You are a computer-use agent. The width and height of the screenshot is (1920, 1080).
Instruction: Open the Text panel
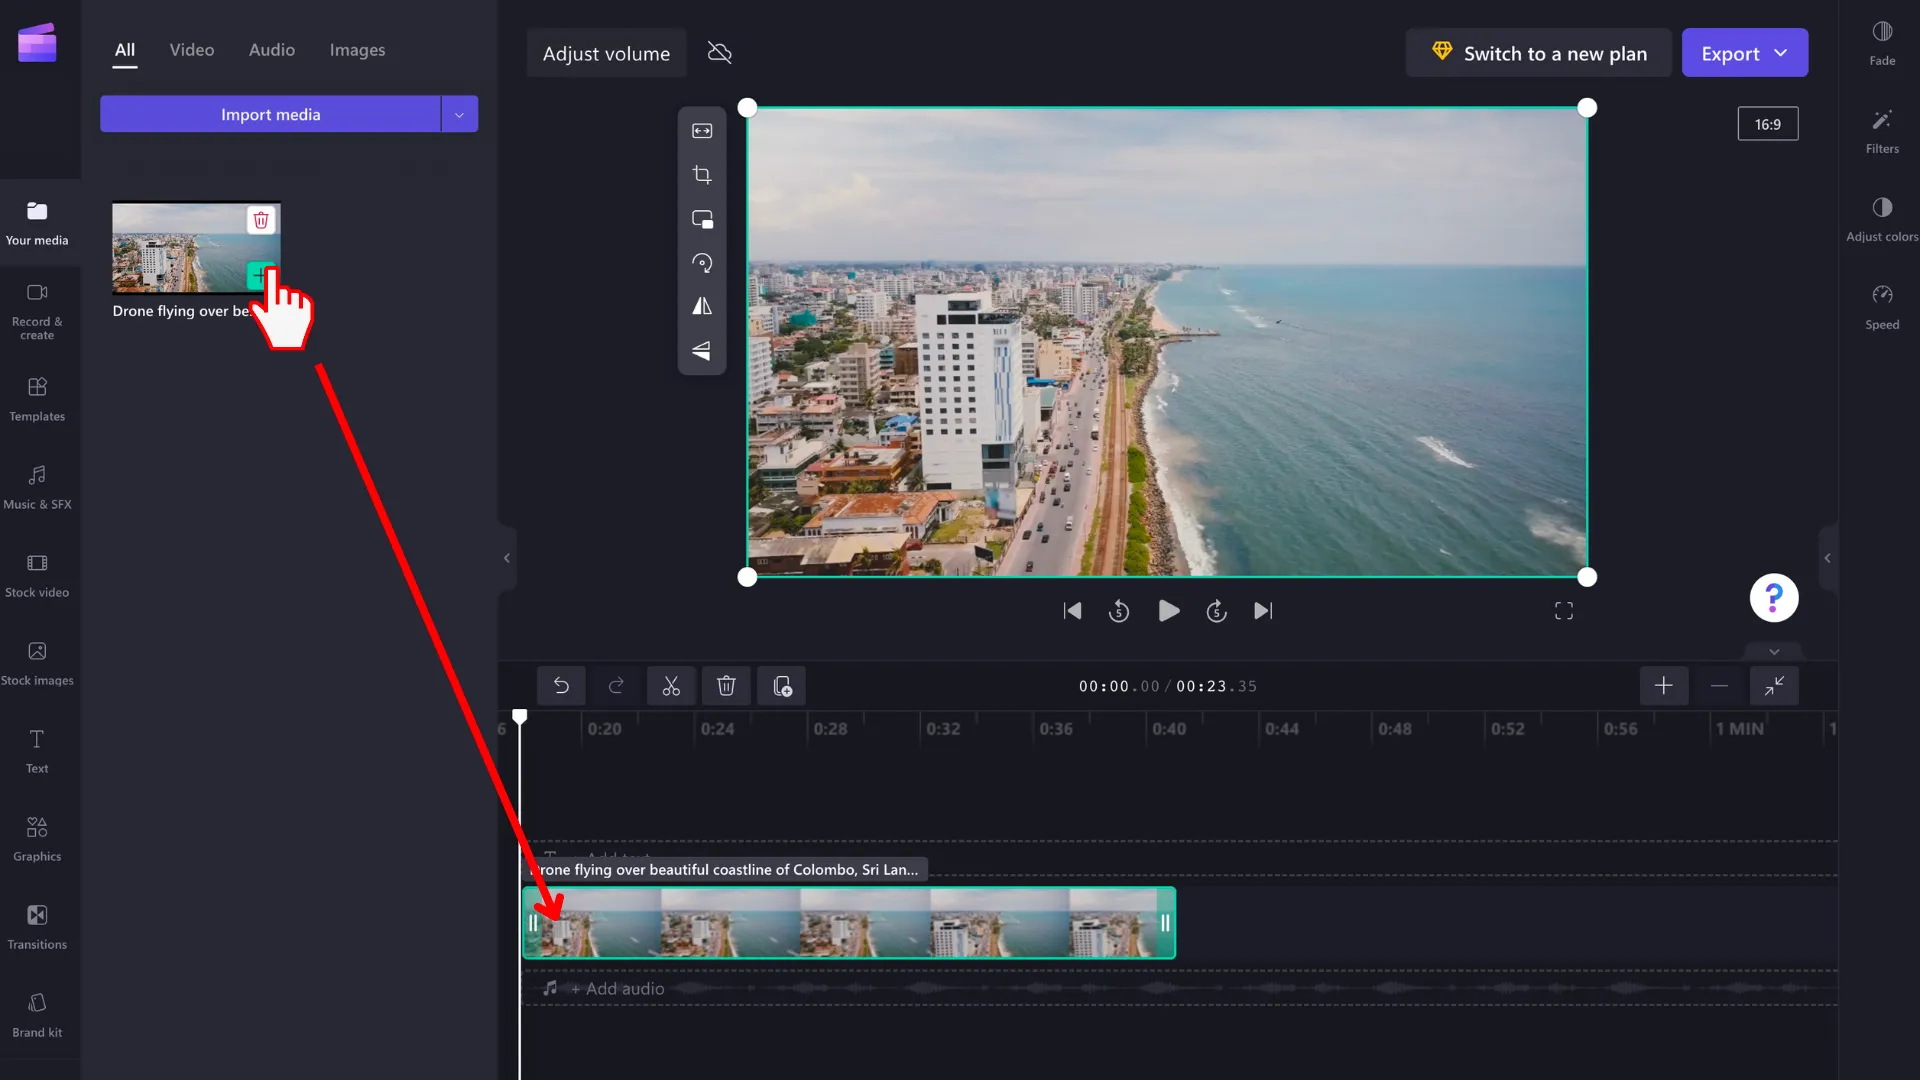tap(37, 751)
